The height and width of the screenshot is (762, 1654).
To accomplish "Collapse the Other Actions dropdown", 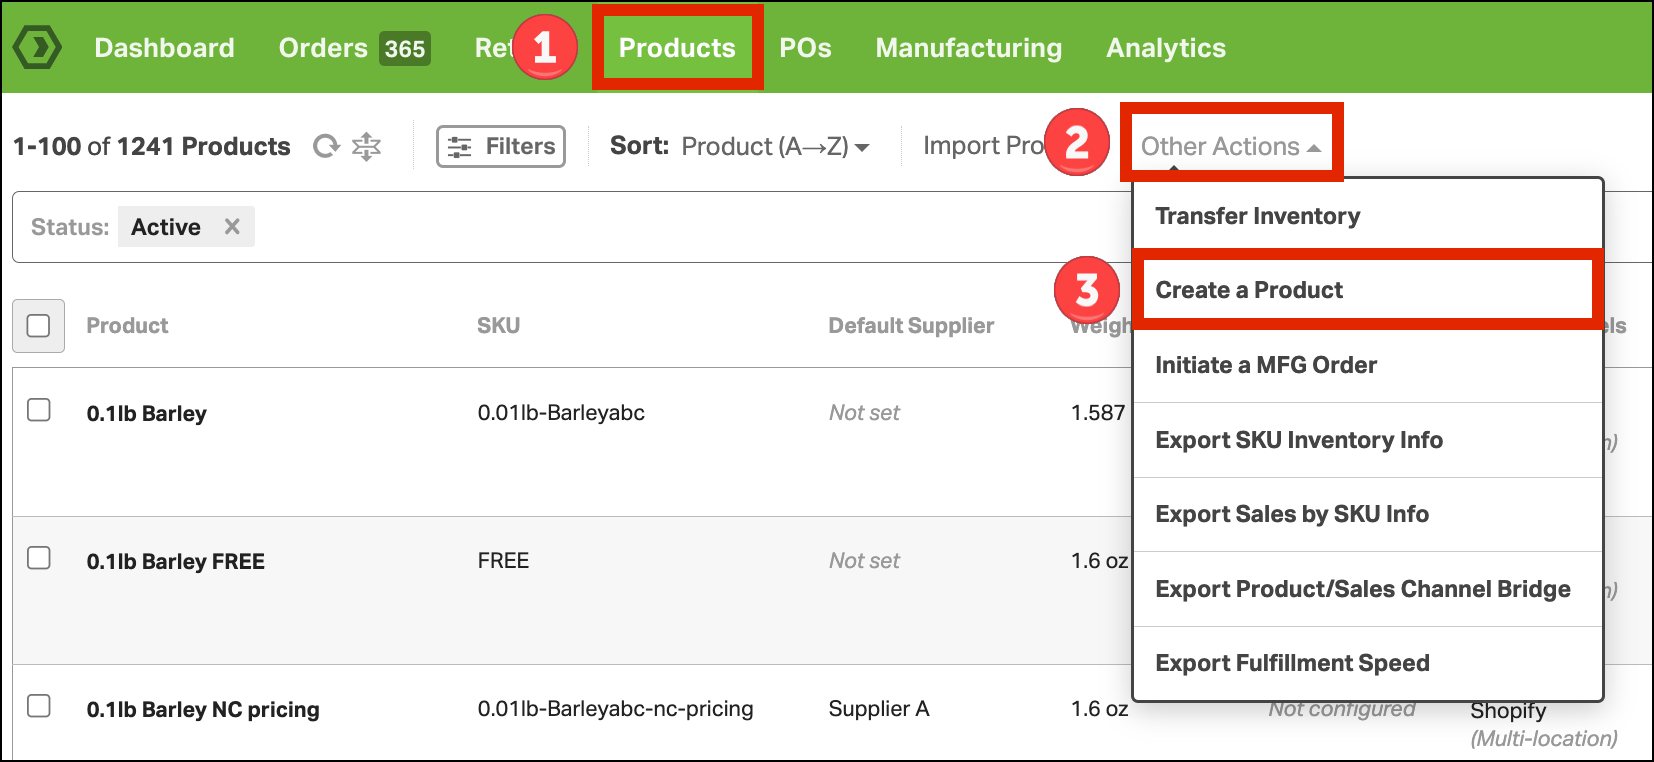I will 1231,146.
